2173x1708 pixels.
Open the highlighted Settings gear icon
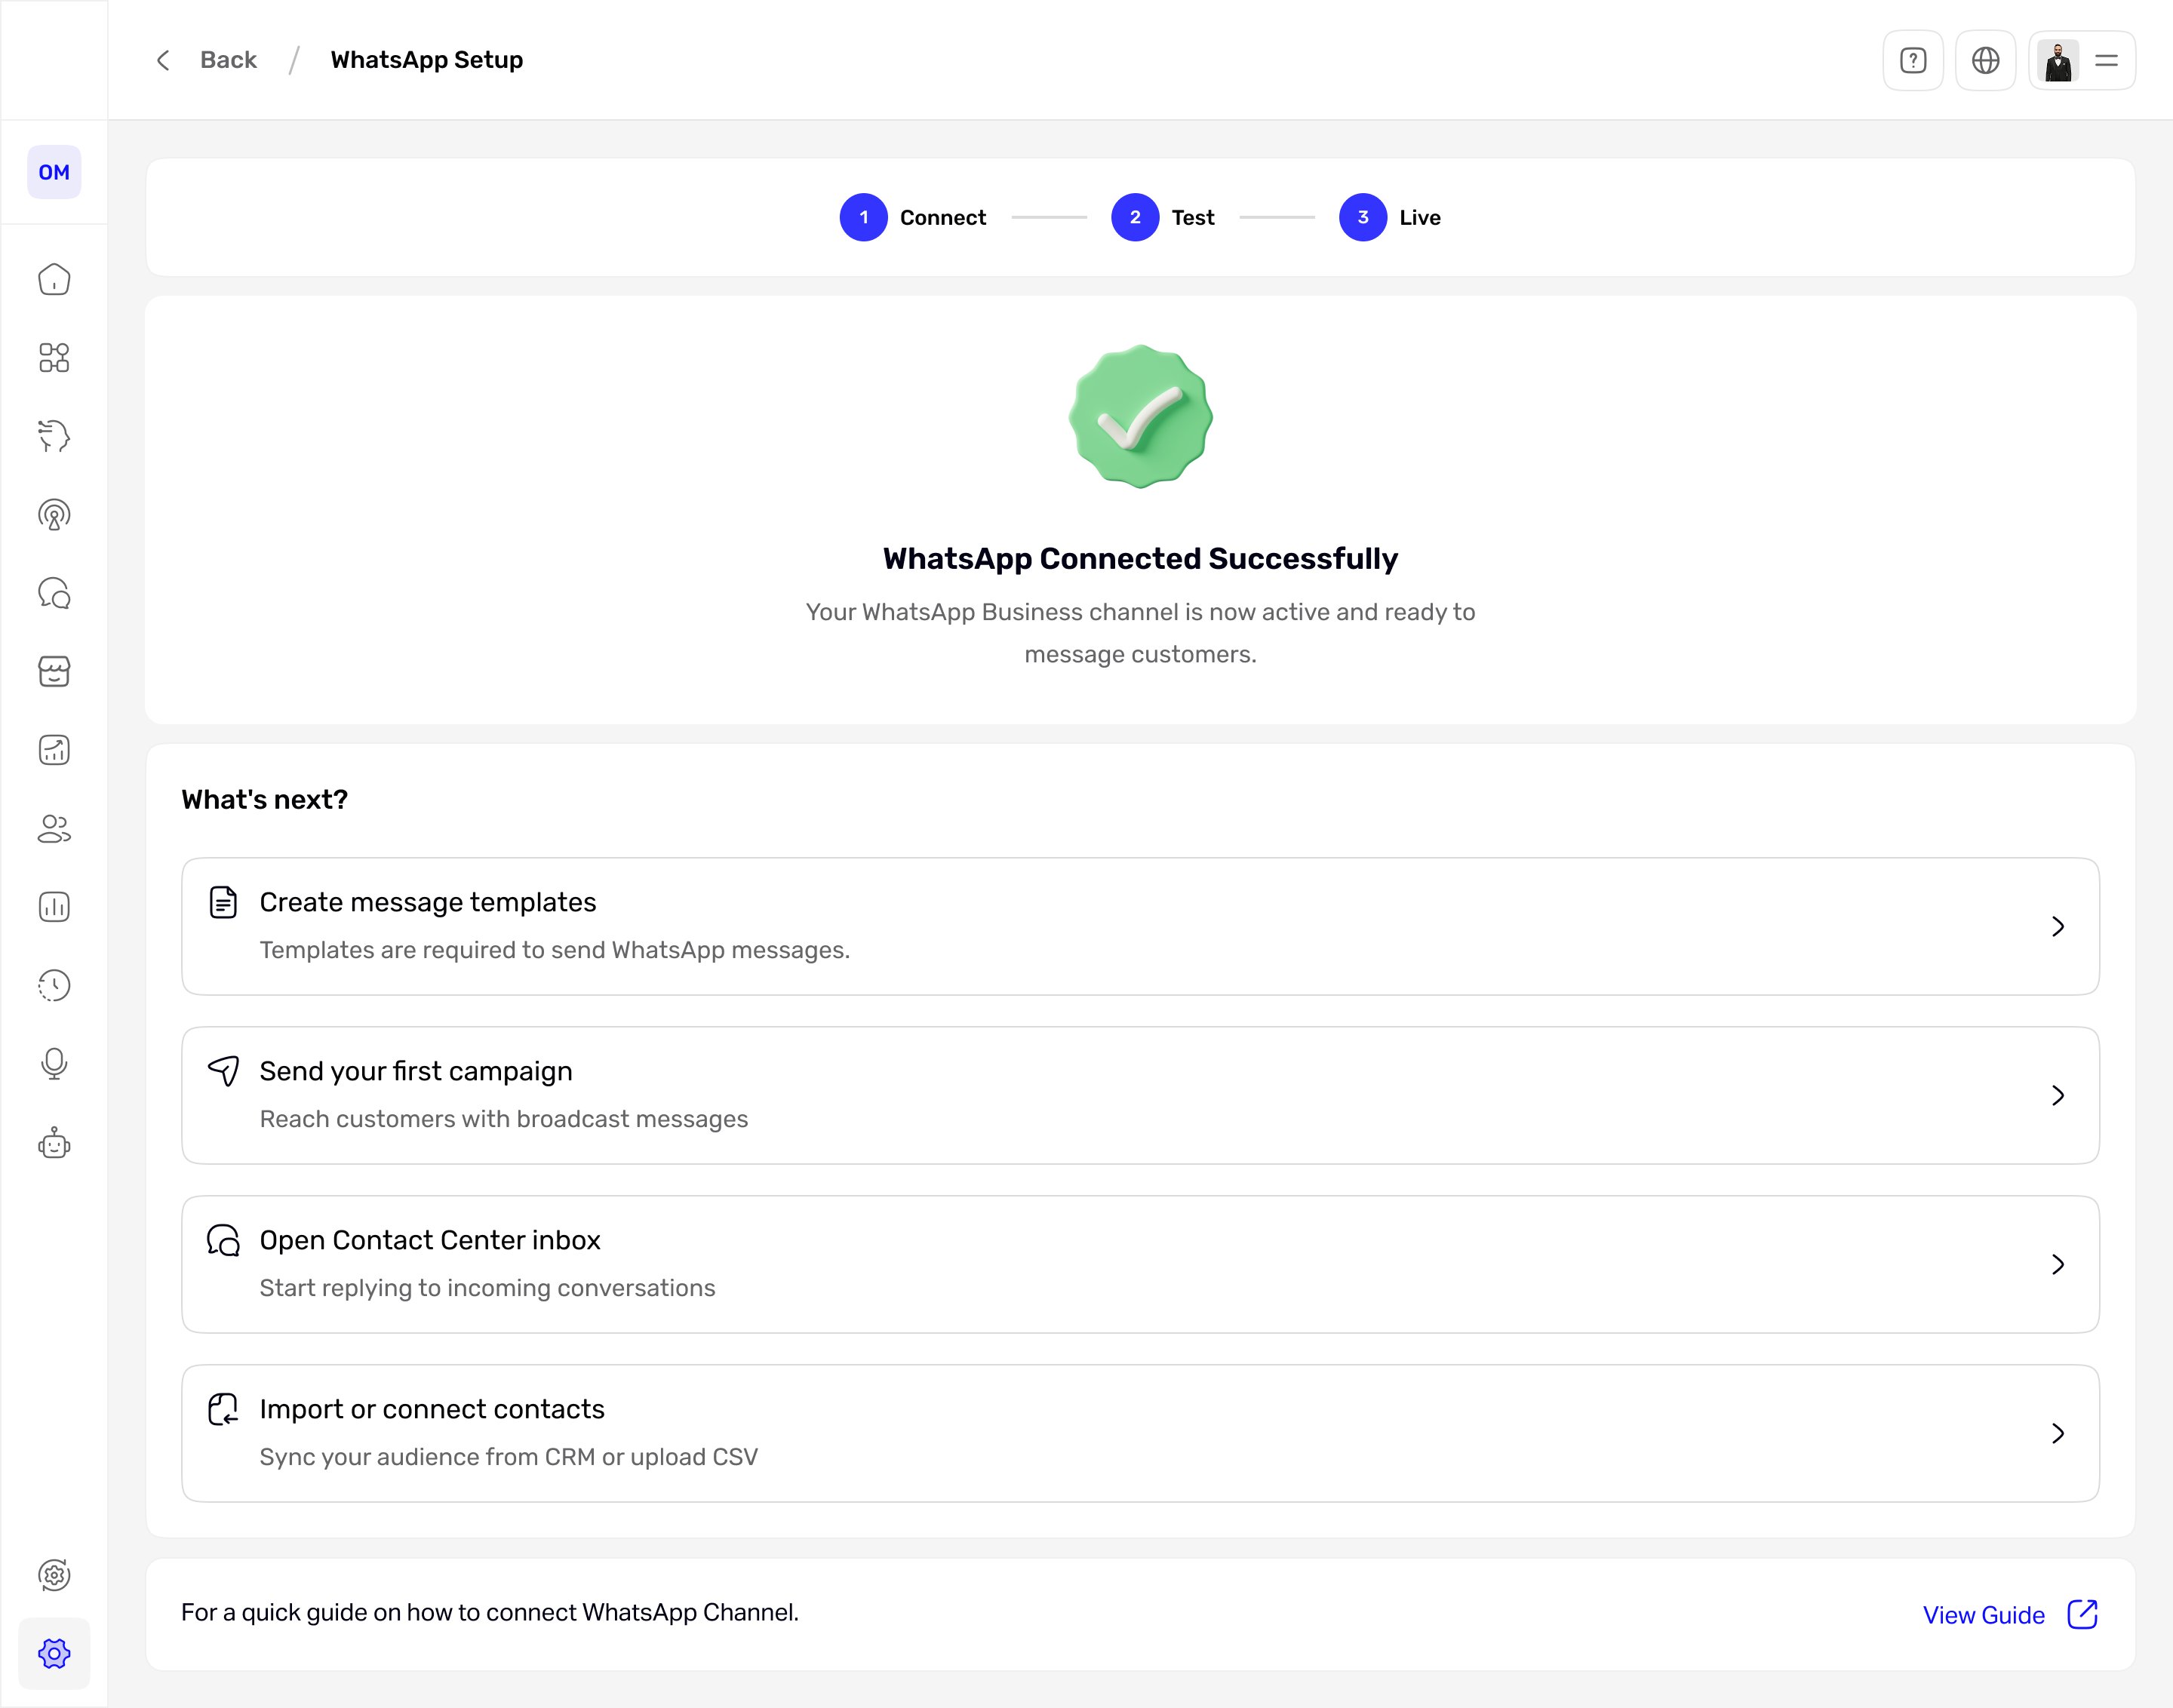point(54,1654)
